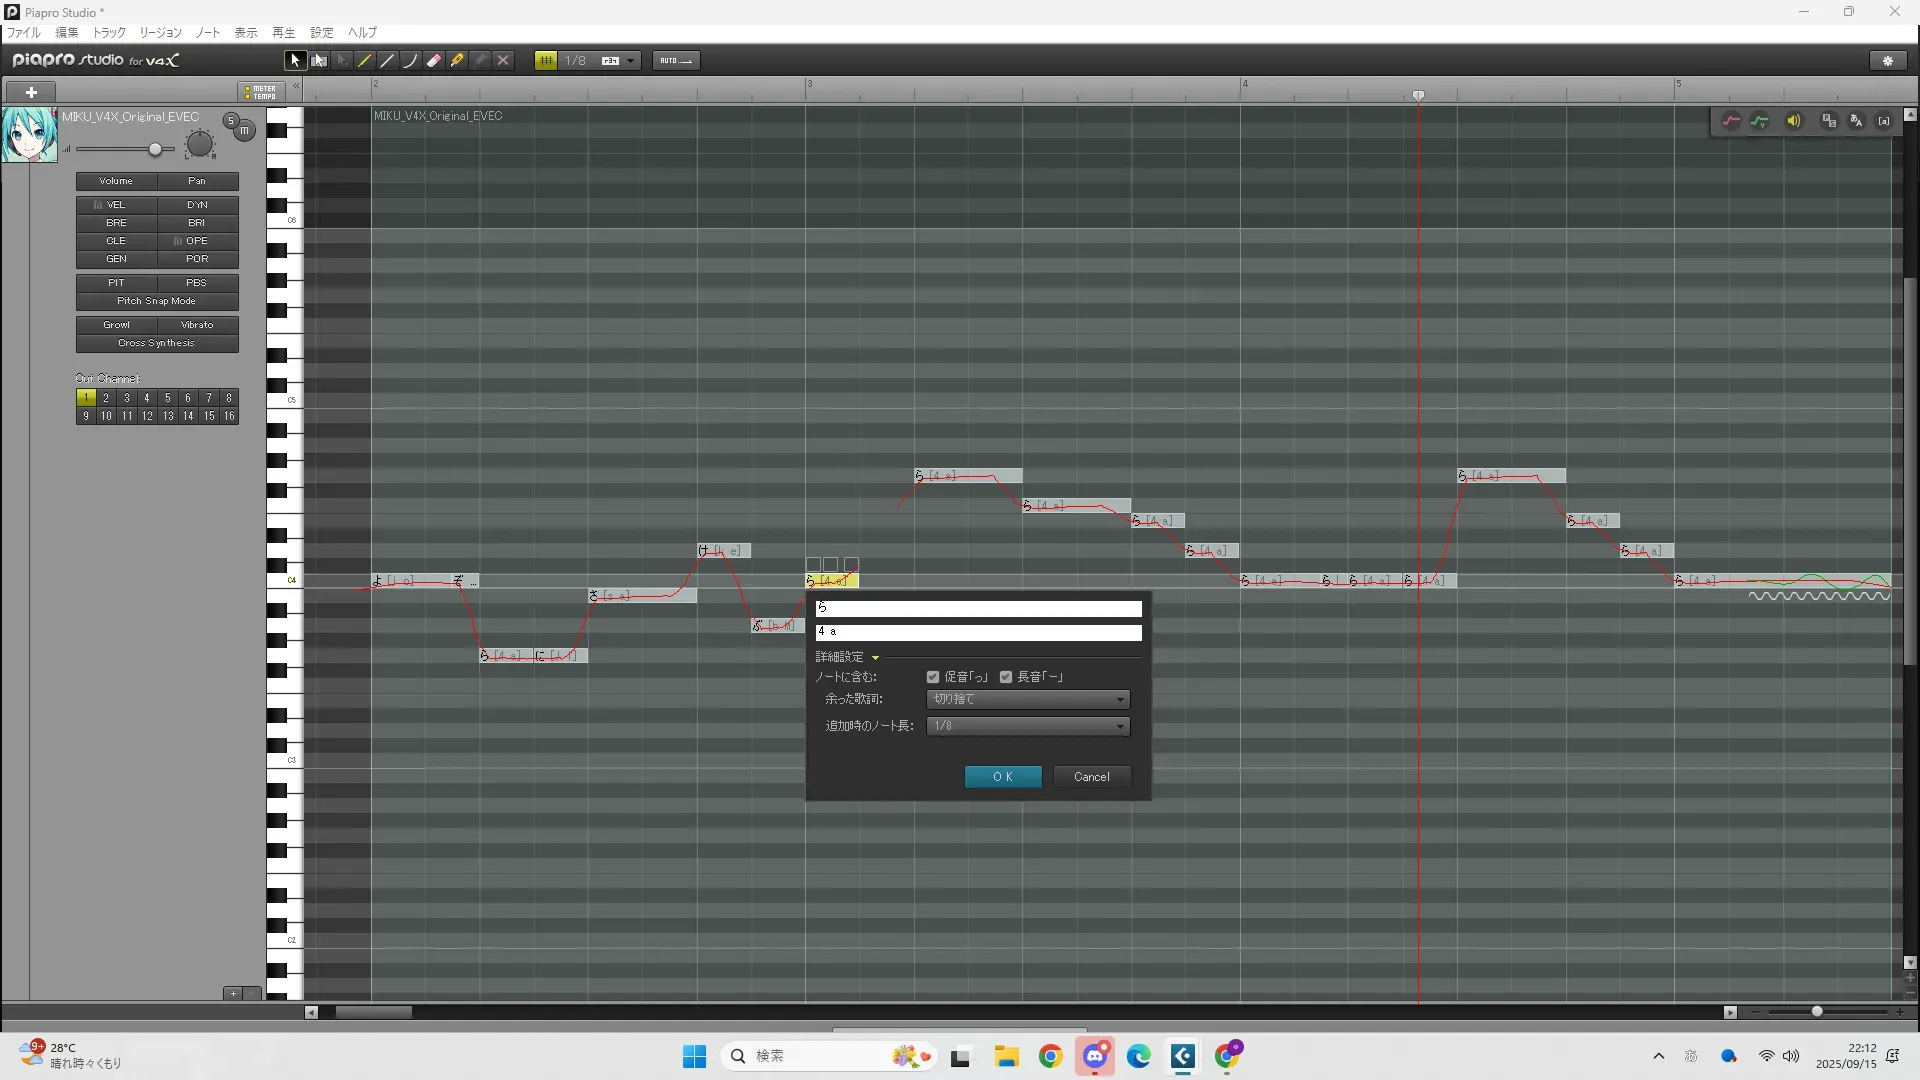Select the pencil draw tool
The width and height of the screenshot is (1920, 1080).
tap(365, 61)
